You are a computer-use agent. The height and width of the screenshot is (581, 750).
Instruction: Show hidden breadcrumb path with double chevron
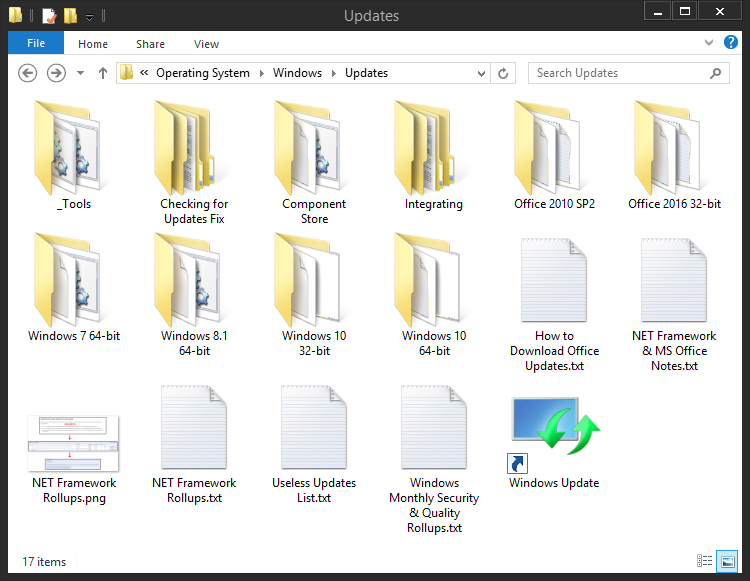pos(143,73)
